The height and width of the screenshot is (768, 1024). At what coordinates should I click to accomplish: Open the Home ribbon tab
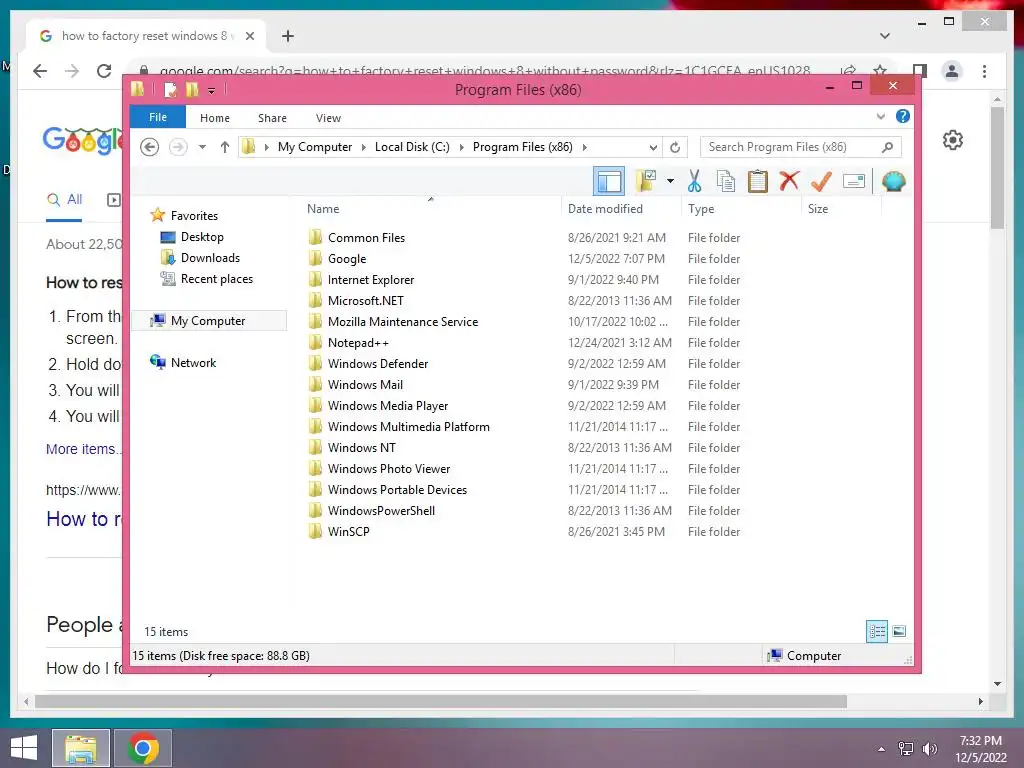coord(215,118)
